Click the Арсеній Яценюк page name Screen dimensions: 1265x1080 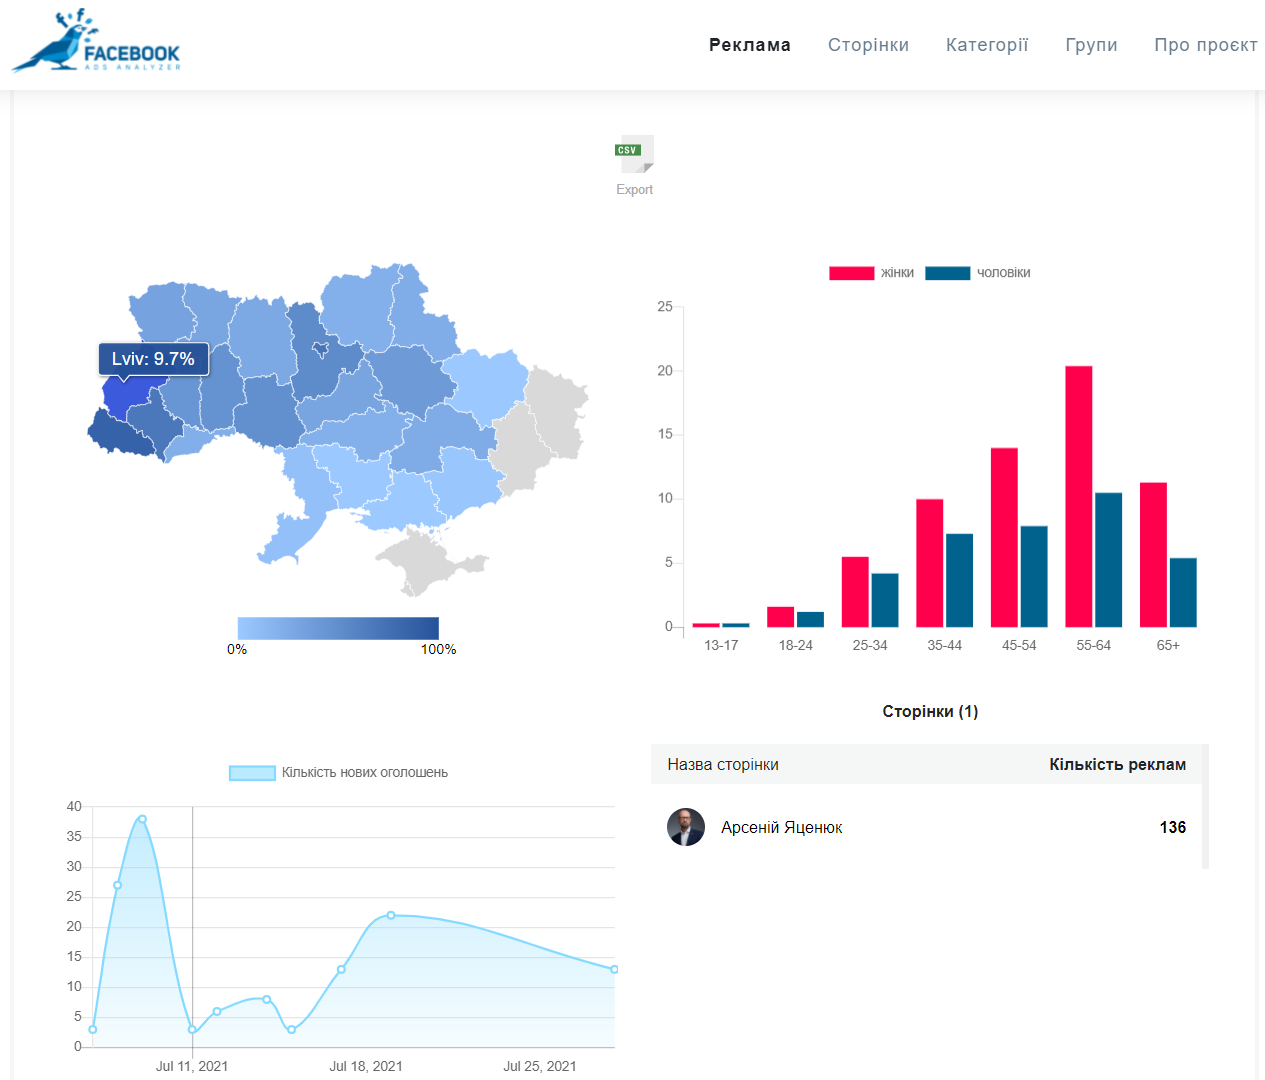[781, 828]
